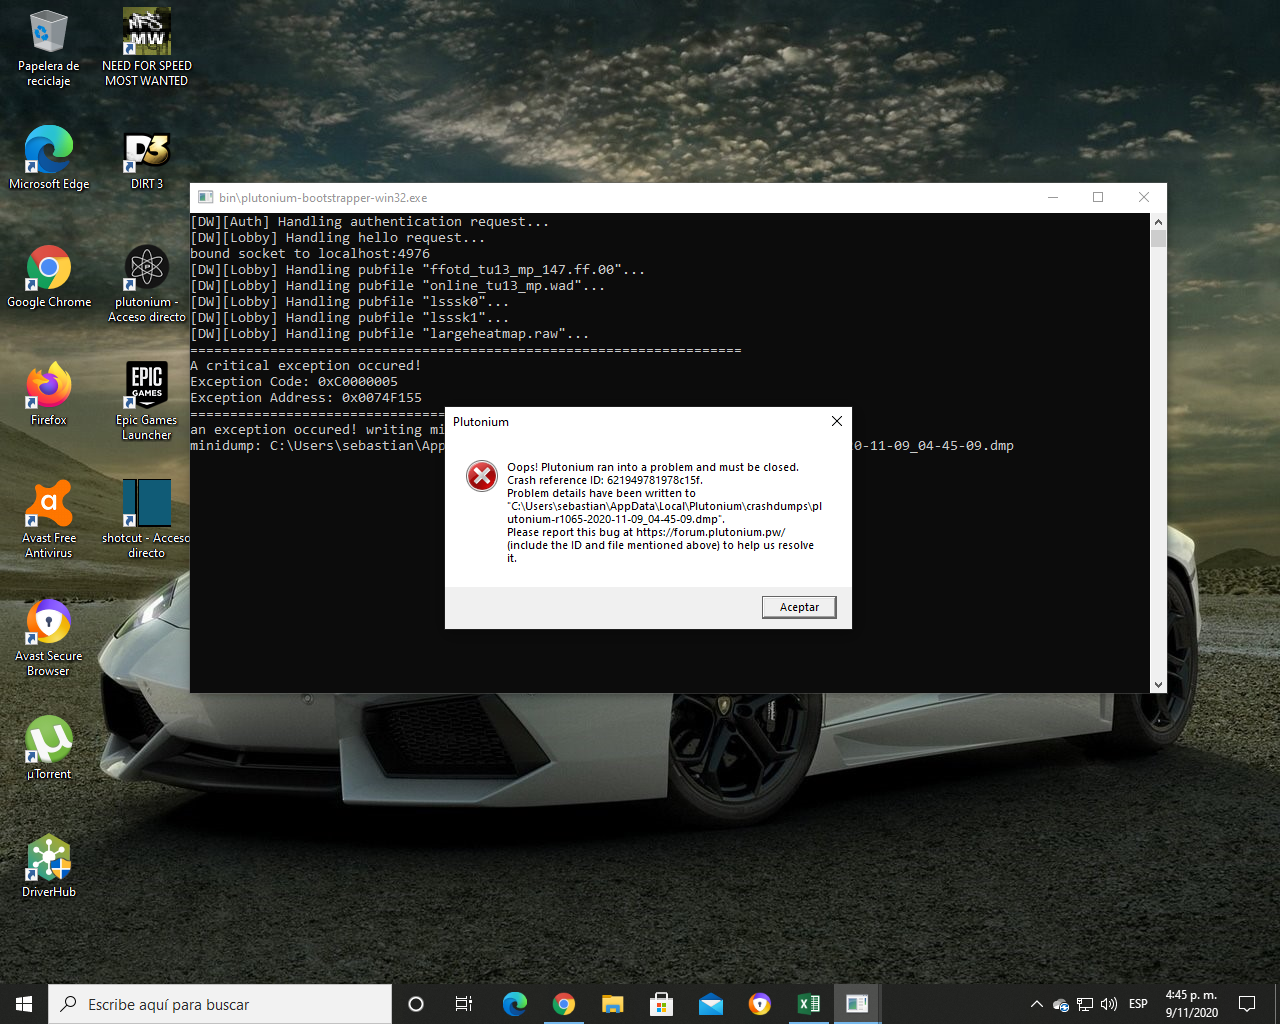Click the active console app on taskbar
The image size is (1280, 1024).
coord(857,1004)
